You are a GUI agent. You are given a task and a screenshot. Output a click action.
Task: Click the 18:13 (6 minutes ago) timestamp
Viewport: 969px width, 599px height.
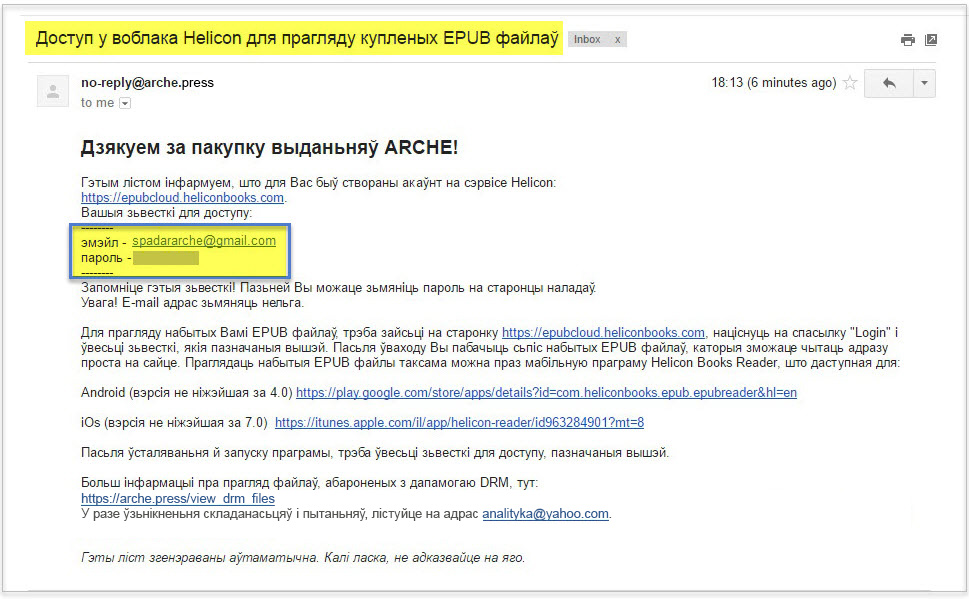774,83
